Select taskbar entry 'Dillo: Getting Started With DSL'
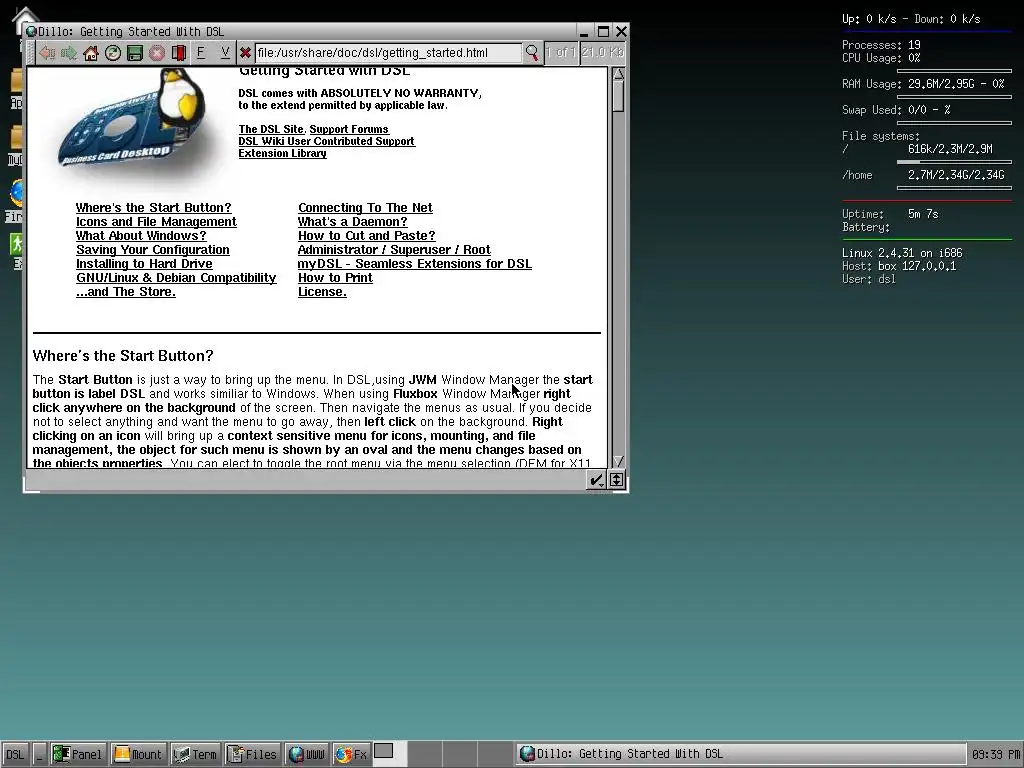This screenshot has height=768, width=1024. coord(740,754)
